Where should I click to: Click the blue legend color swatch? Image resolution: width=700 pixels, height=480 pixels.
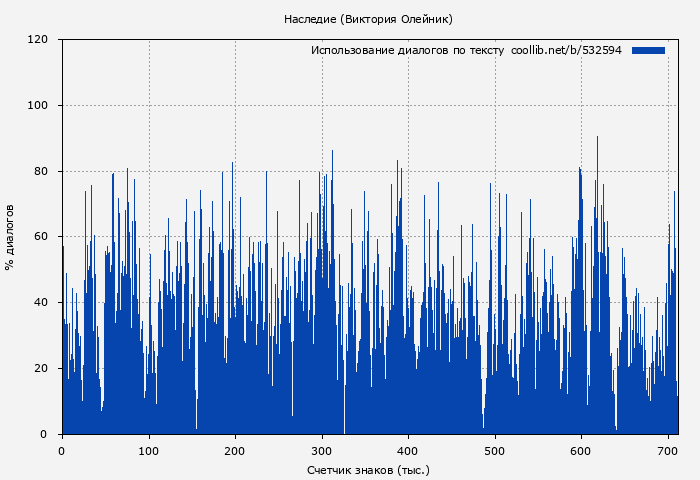point(648,50)
